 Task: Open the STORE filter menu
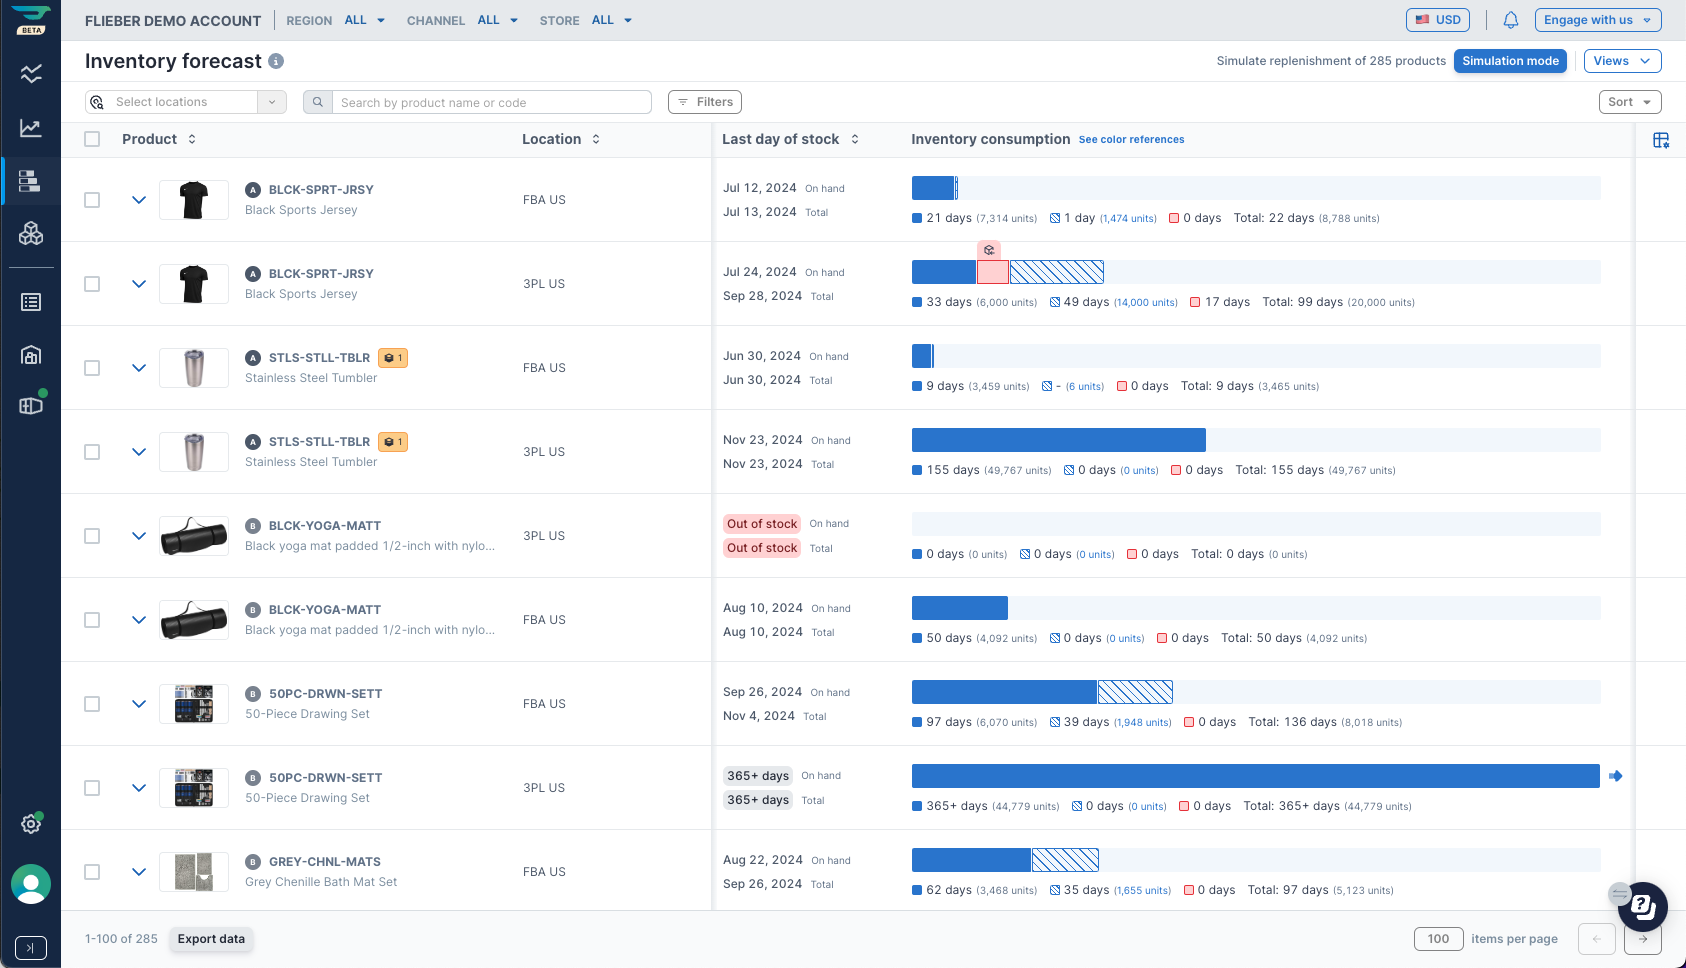pos(611,20)
